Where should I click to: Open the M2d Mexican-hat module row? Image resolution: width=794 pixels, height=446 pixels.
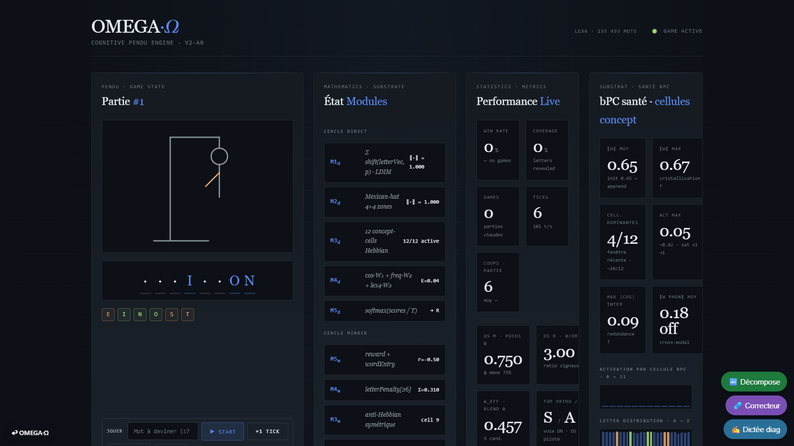click(385, 202)
